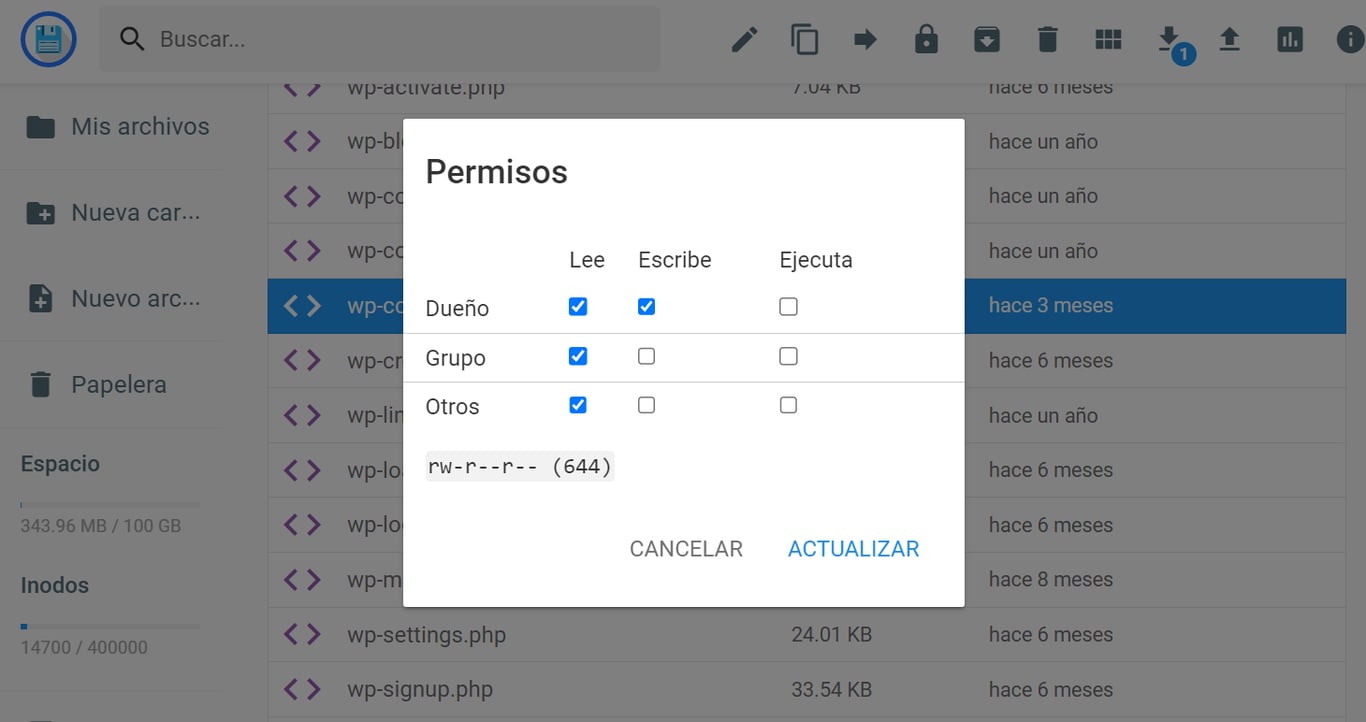Open the Papelera section in sidebar

[120, 384]
